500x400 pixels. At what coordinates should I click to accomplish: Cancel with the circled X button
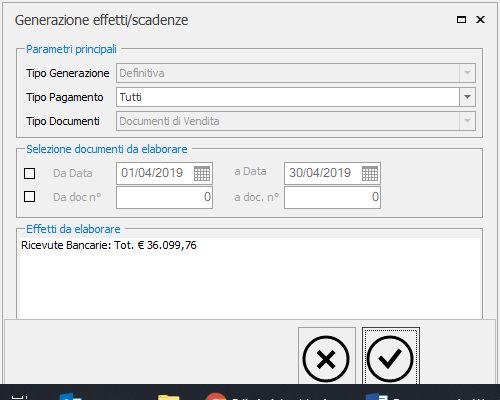[x=327, y=356]
